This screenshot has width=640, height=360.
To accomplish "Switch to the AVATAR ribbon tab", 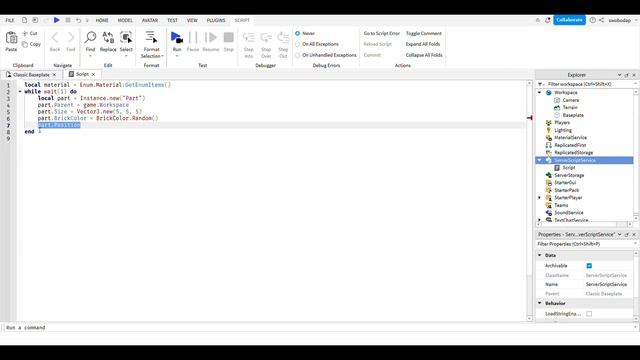I will pyautogui.click(x=150, y=20).
